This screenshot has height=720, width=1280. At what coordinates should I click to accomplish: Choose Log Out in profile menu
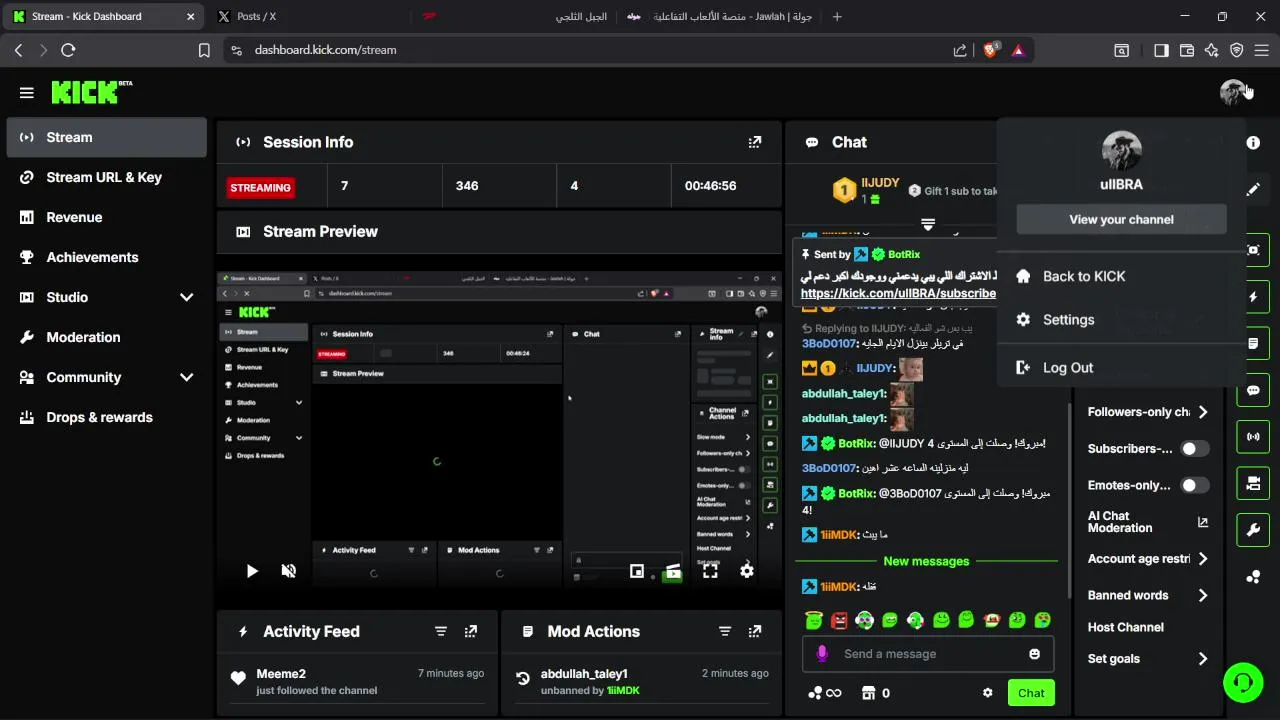[1121, 368]
